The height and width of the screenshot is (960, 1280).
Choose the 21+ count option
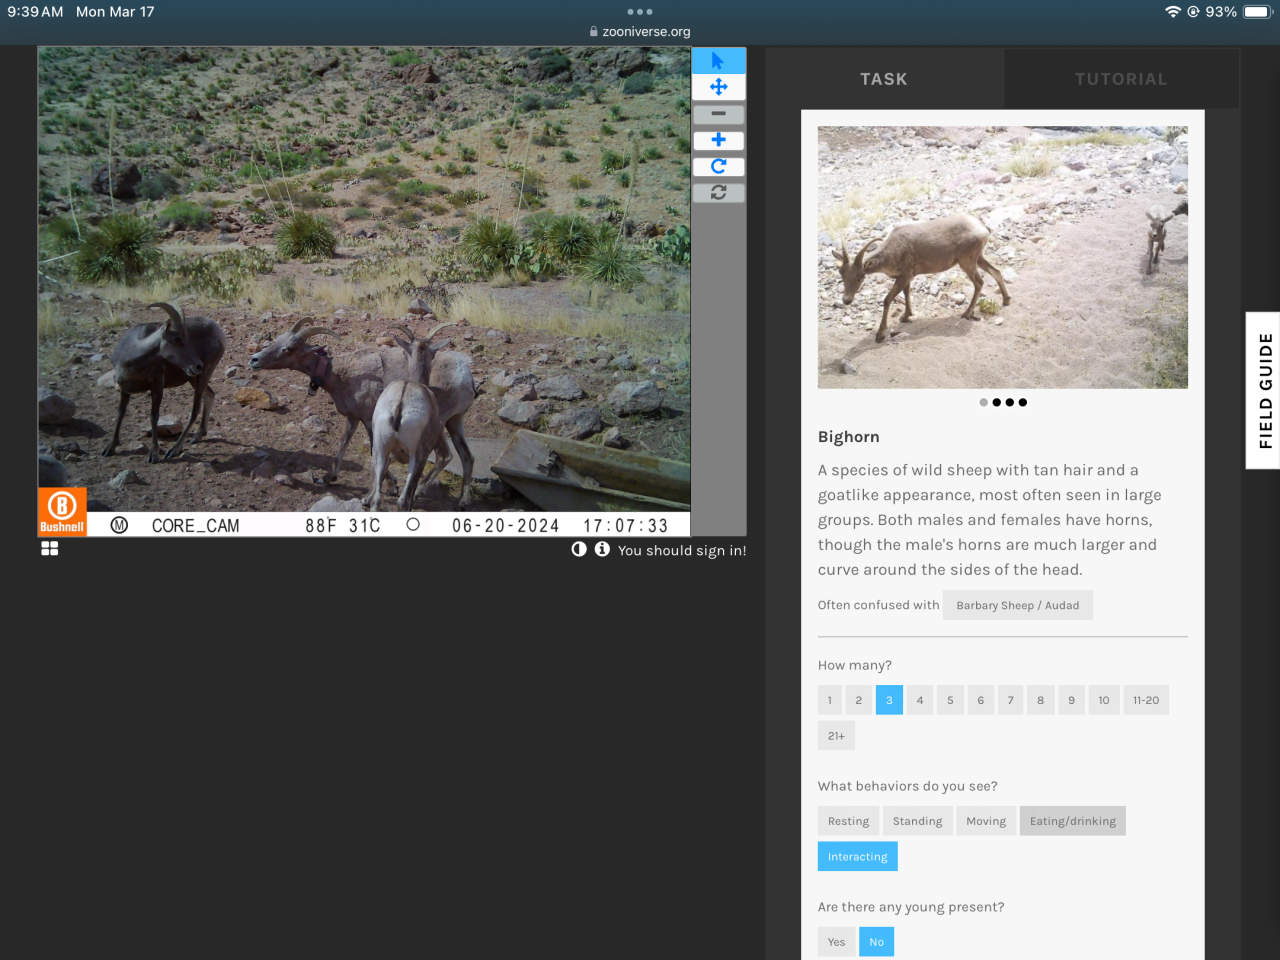[836, 736]
